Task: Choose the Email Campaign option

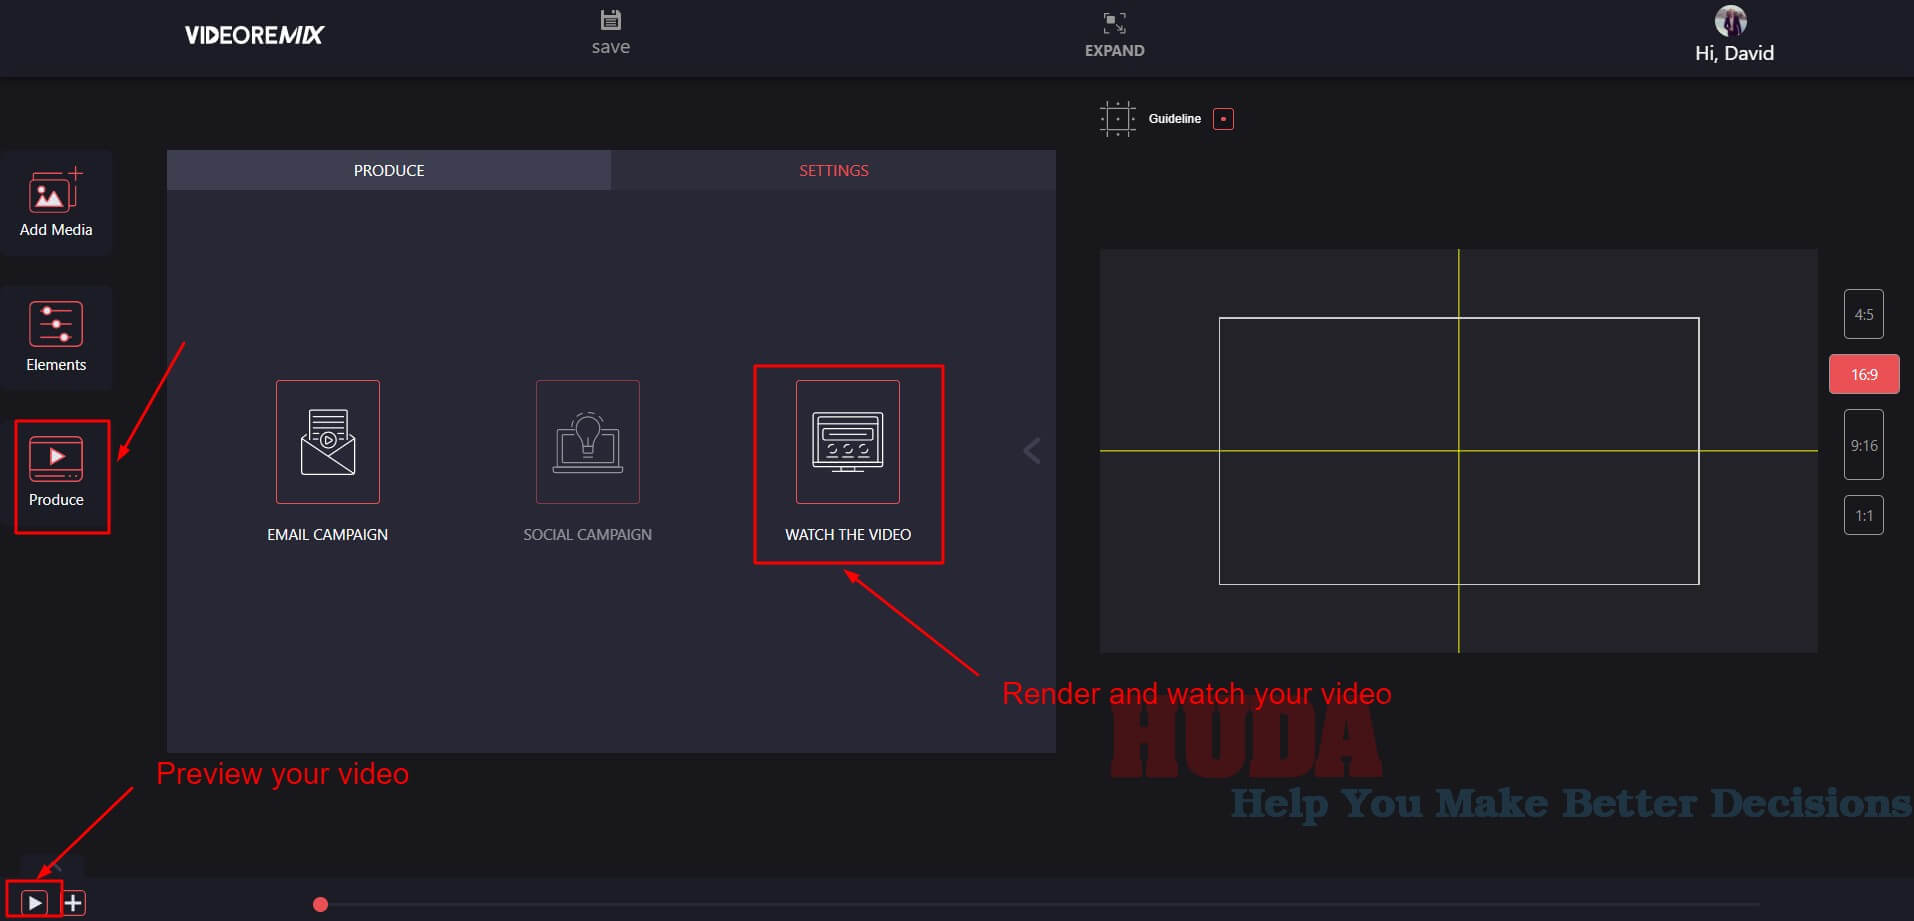Action: tap(328, 462)
